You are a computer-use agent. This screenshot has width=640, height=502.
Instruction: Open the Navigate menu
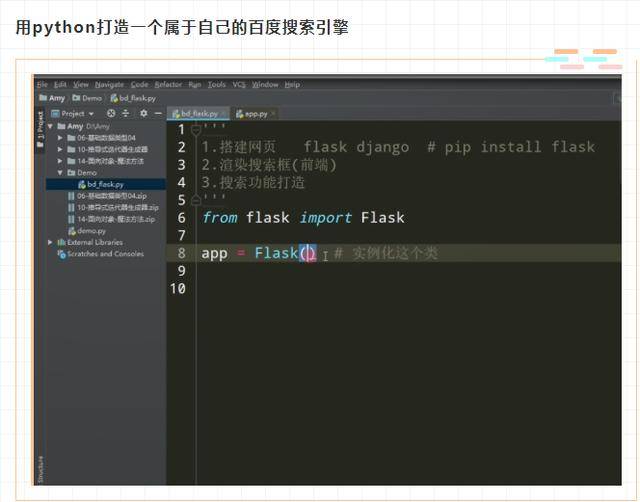(x=109, y=84)
